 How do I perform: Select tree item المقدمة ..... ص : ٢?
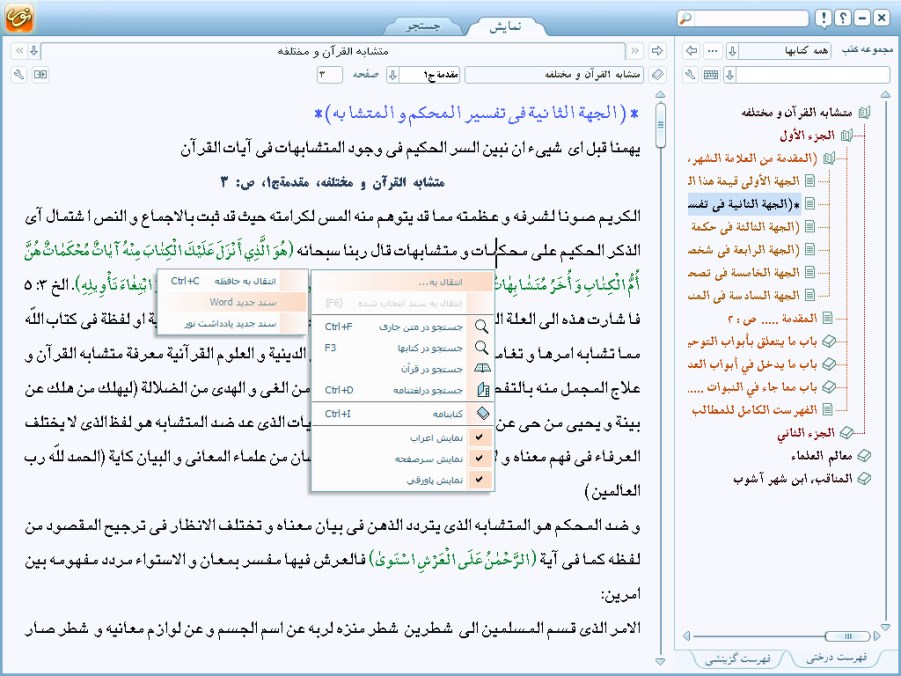[x=773, y=318]
